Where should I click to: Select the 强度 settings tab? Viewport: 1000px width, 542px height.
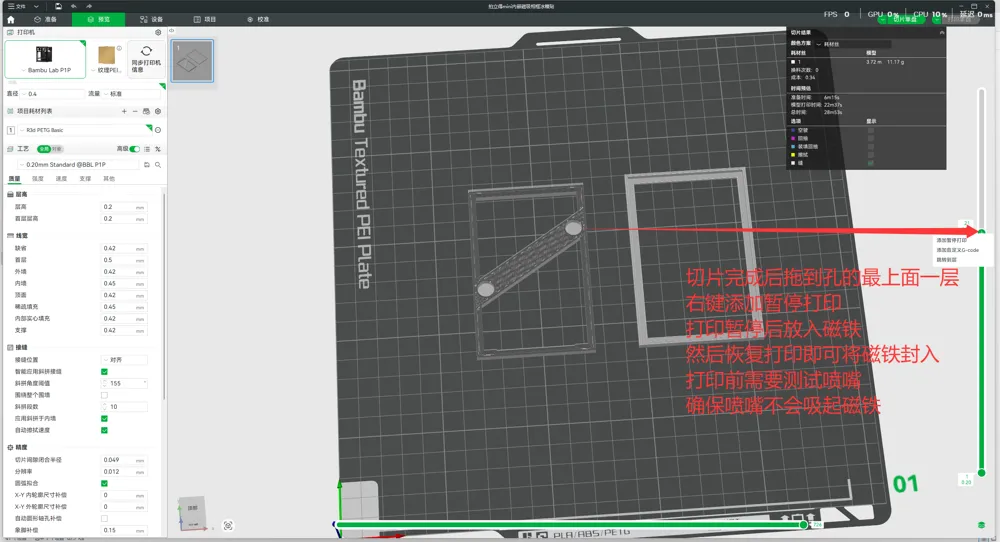pos(38,179)
